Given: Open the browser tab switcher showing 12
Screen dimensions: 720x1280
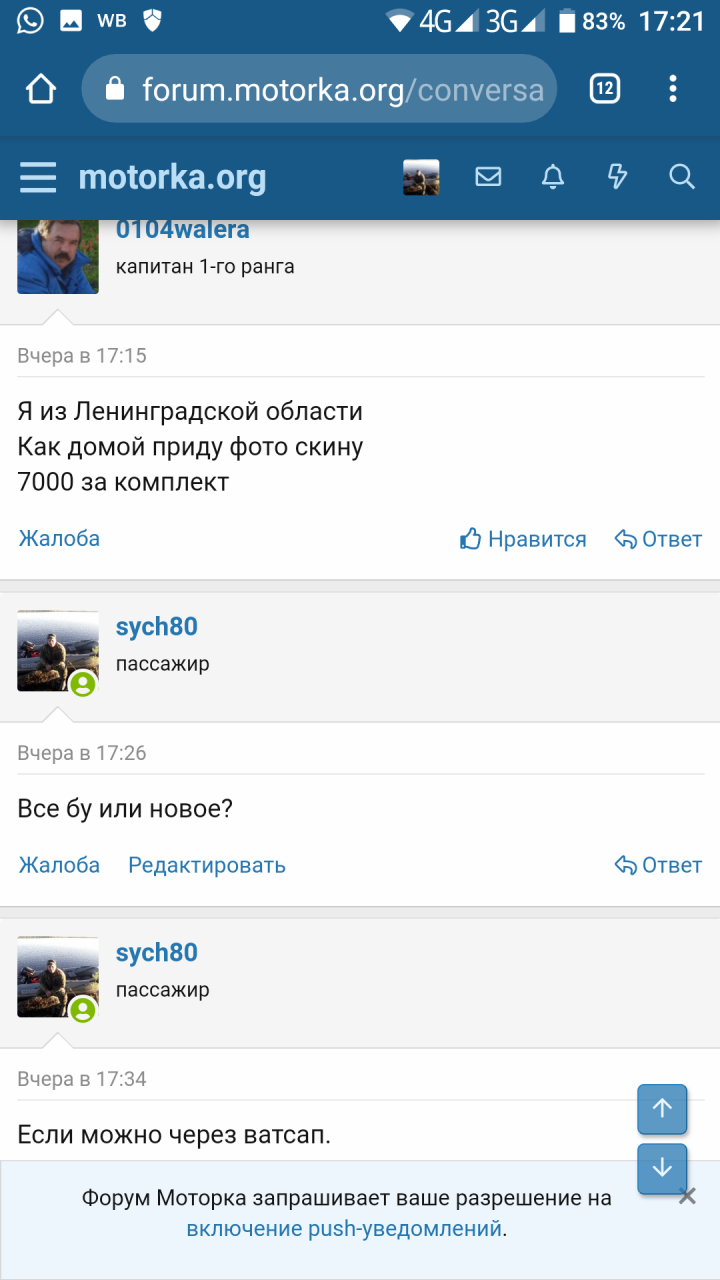Looking at the screenshot, I should [604, 90].
